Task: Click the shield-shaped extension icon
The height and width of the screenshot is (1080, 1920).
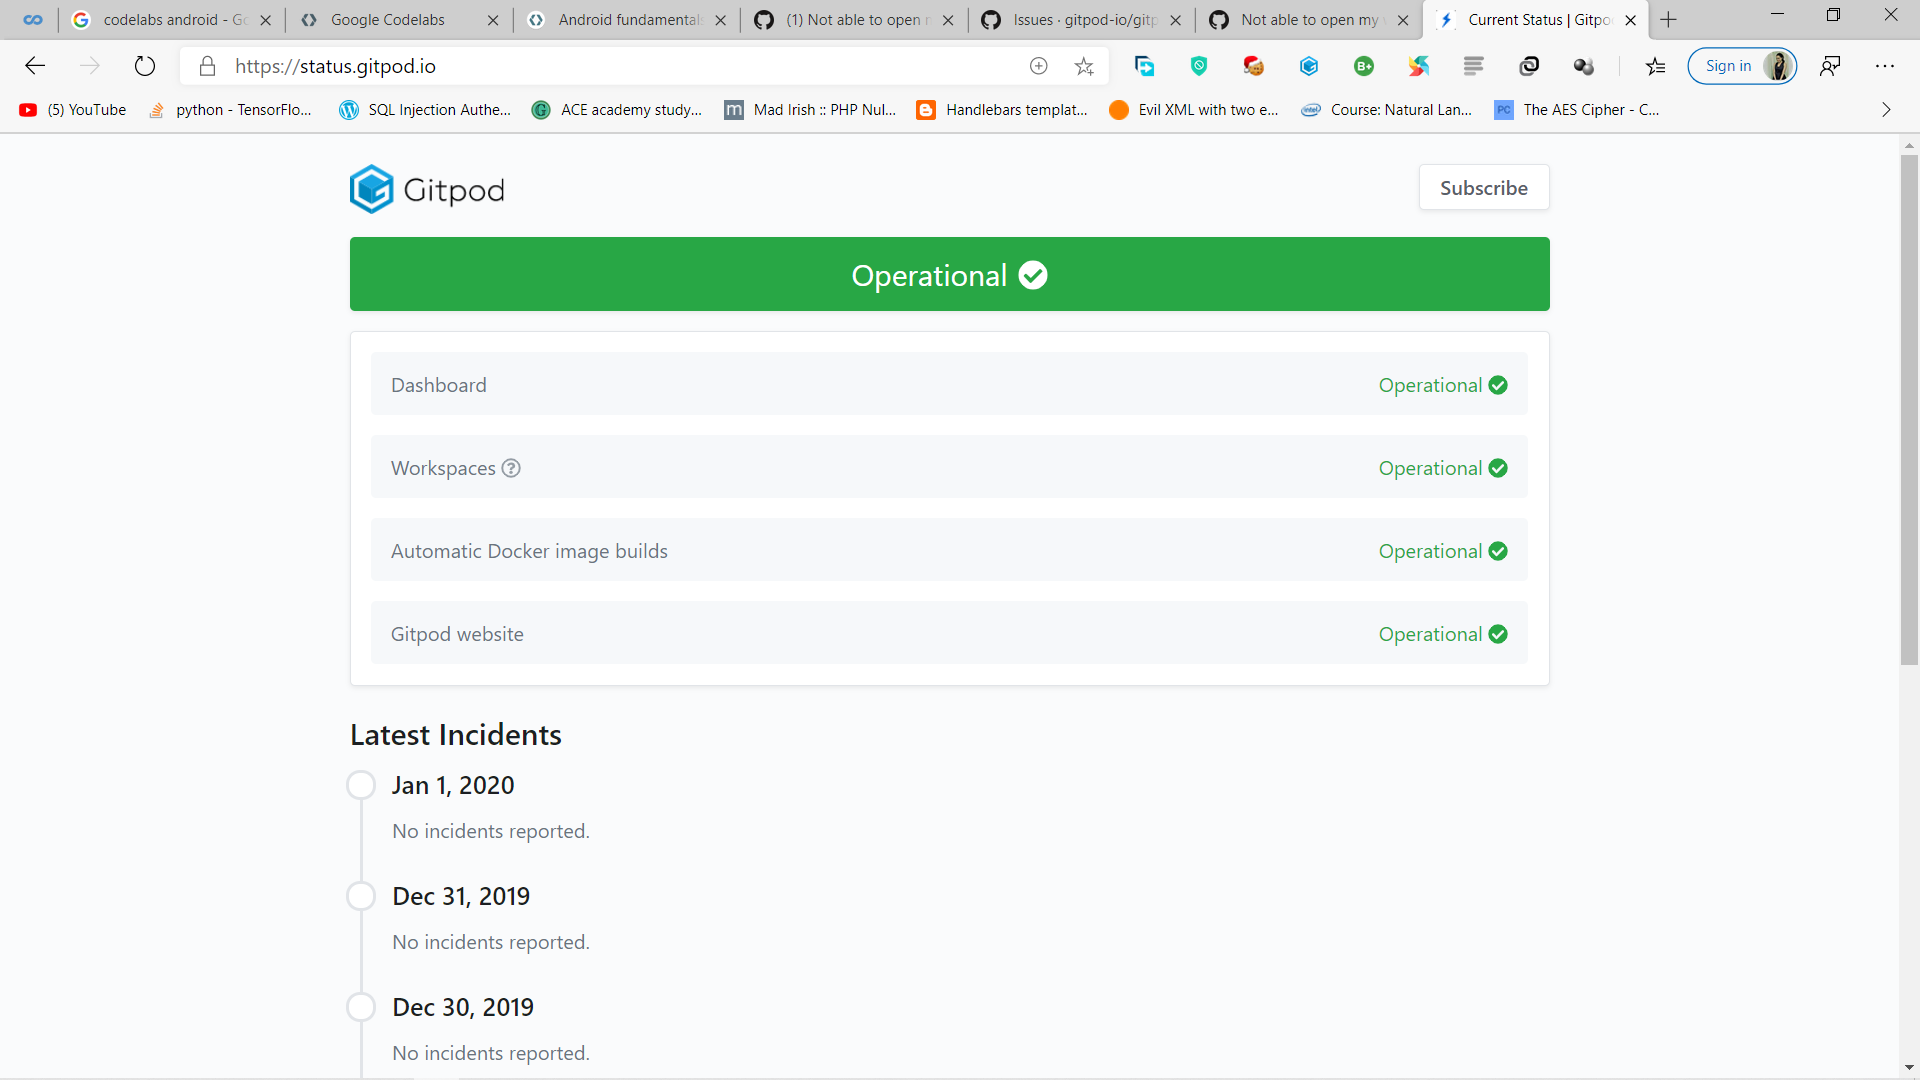Action: (x=1200, y=66)
